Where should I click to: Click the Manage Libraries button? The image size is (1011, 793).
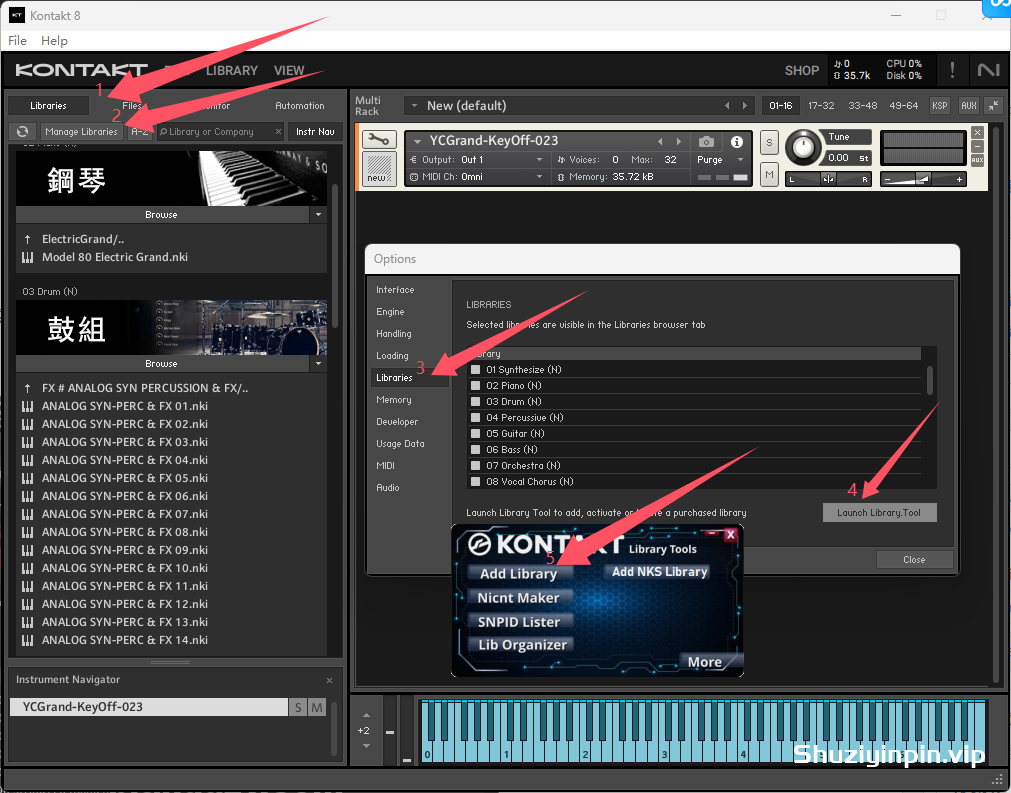coord(81,132)
